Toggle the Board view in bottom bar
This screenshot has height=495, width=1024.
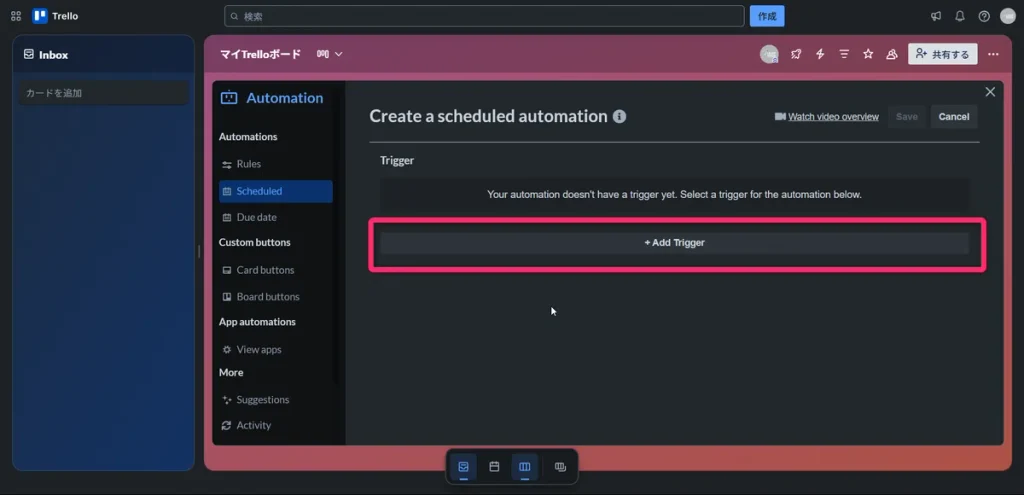coord(524,467)
